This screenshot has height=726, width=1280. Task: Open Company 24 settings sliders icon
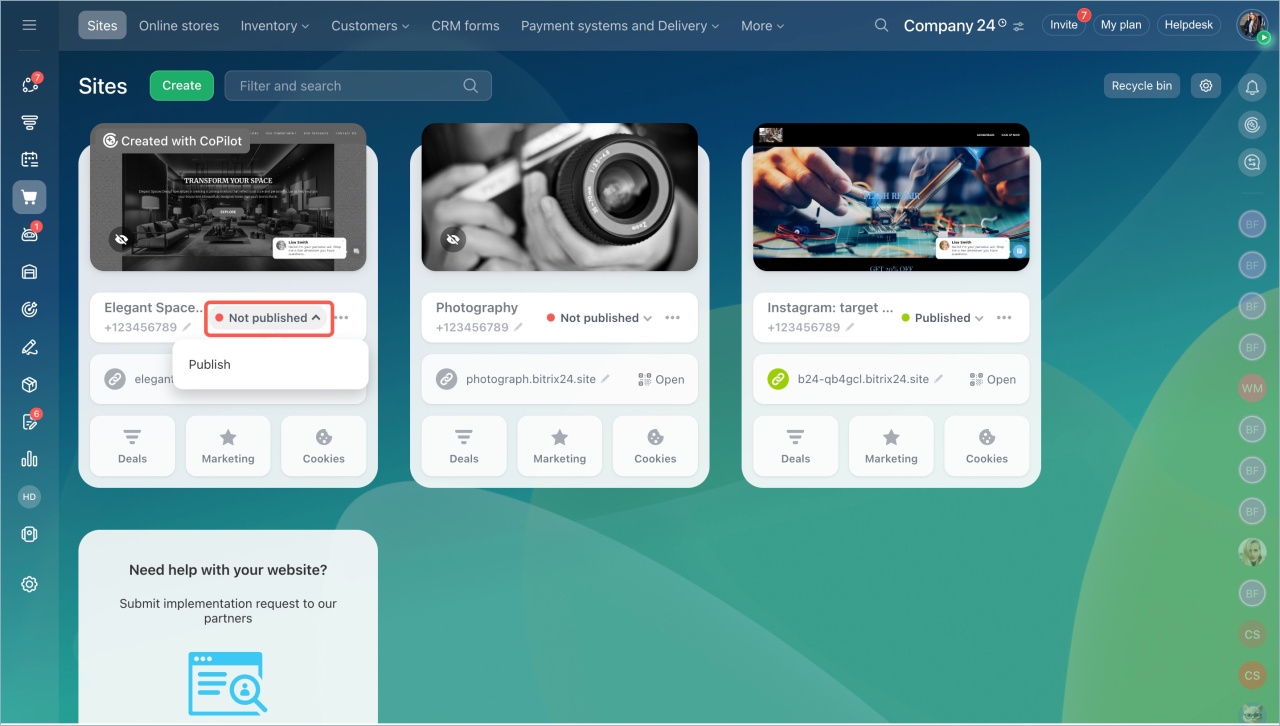coord(1018,26)
